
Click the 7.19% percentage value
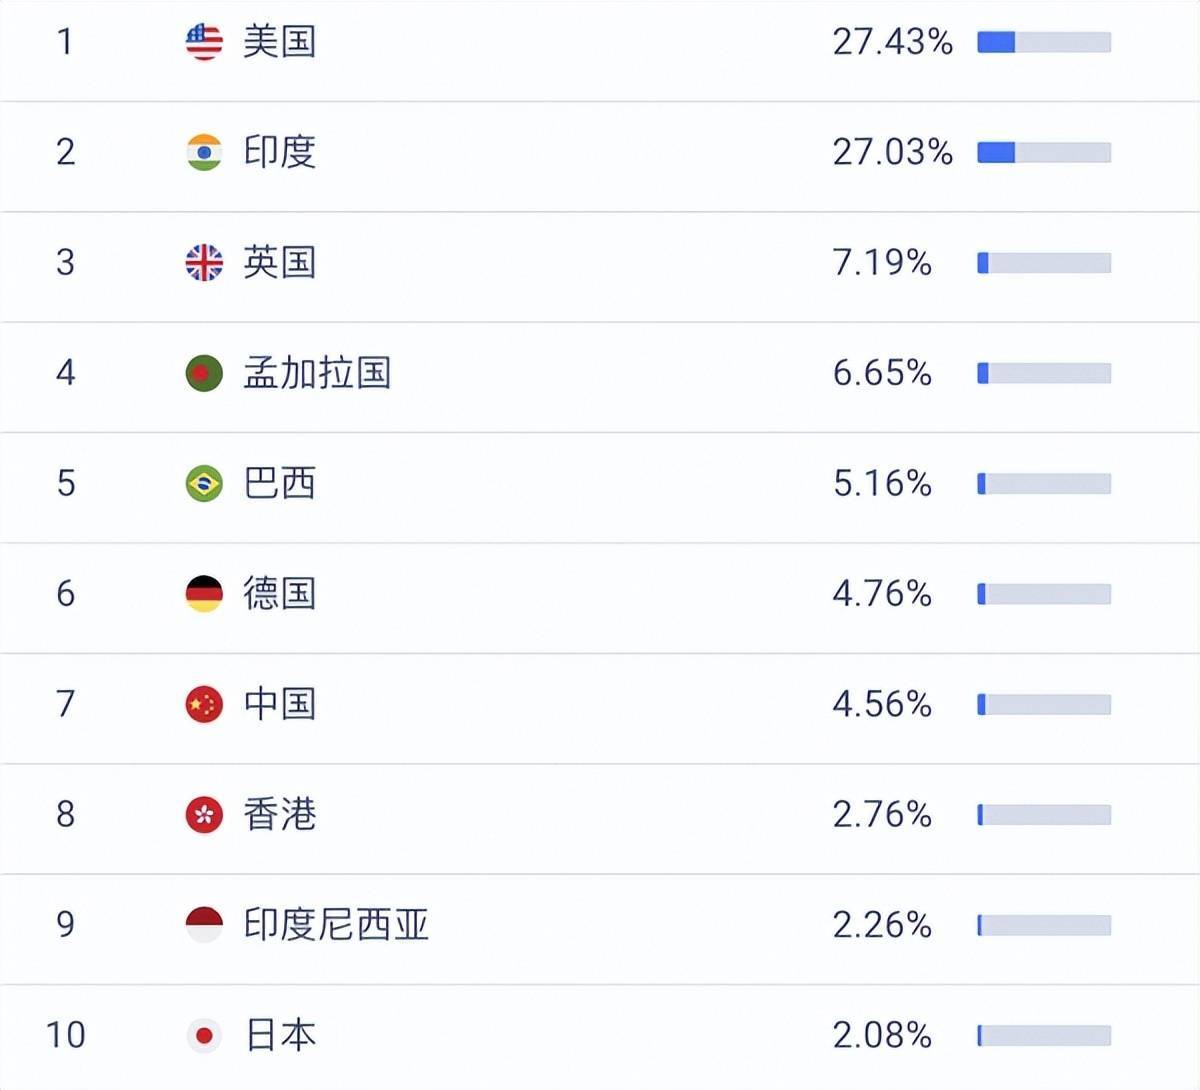[x=882, y=263]
